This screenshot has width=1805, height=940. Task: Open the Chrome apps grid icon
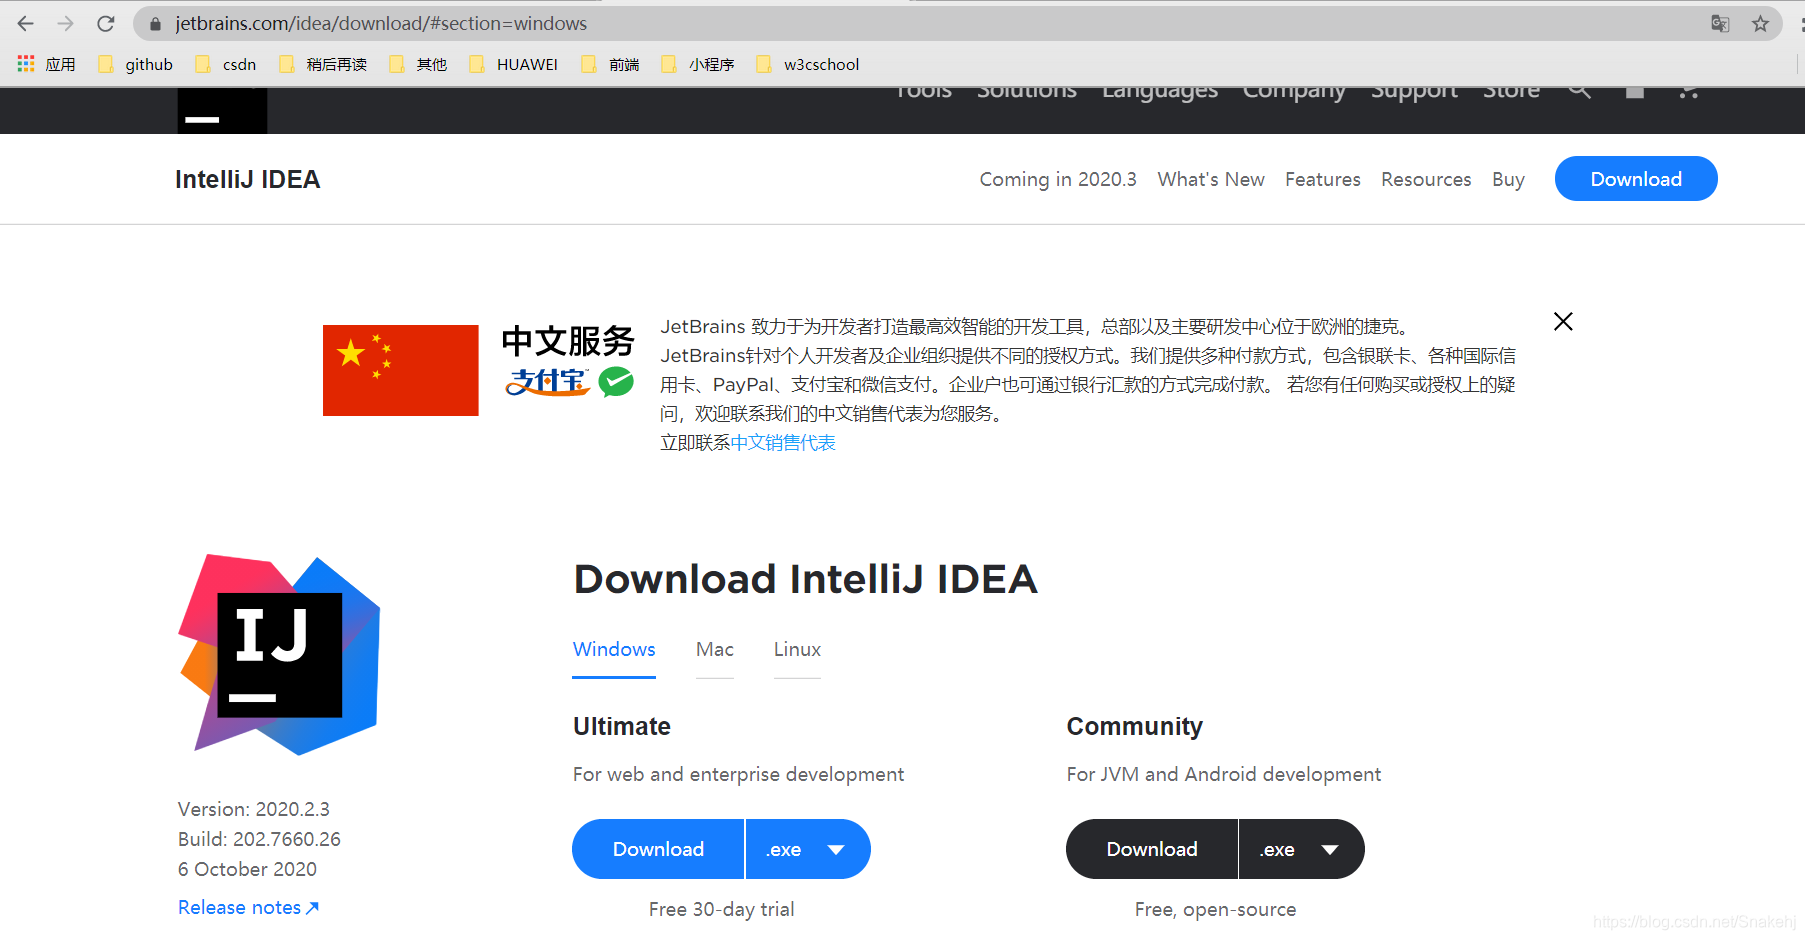coord(26,64)
